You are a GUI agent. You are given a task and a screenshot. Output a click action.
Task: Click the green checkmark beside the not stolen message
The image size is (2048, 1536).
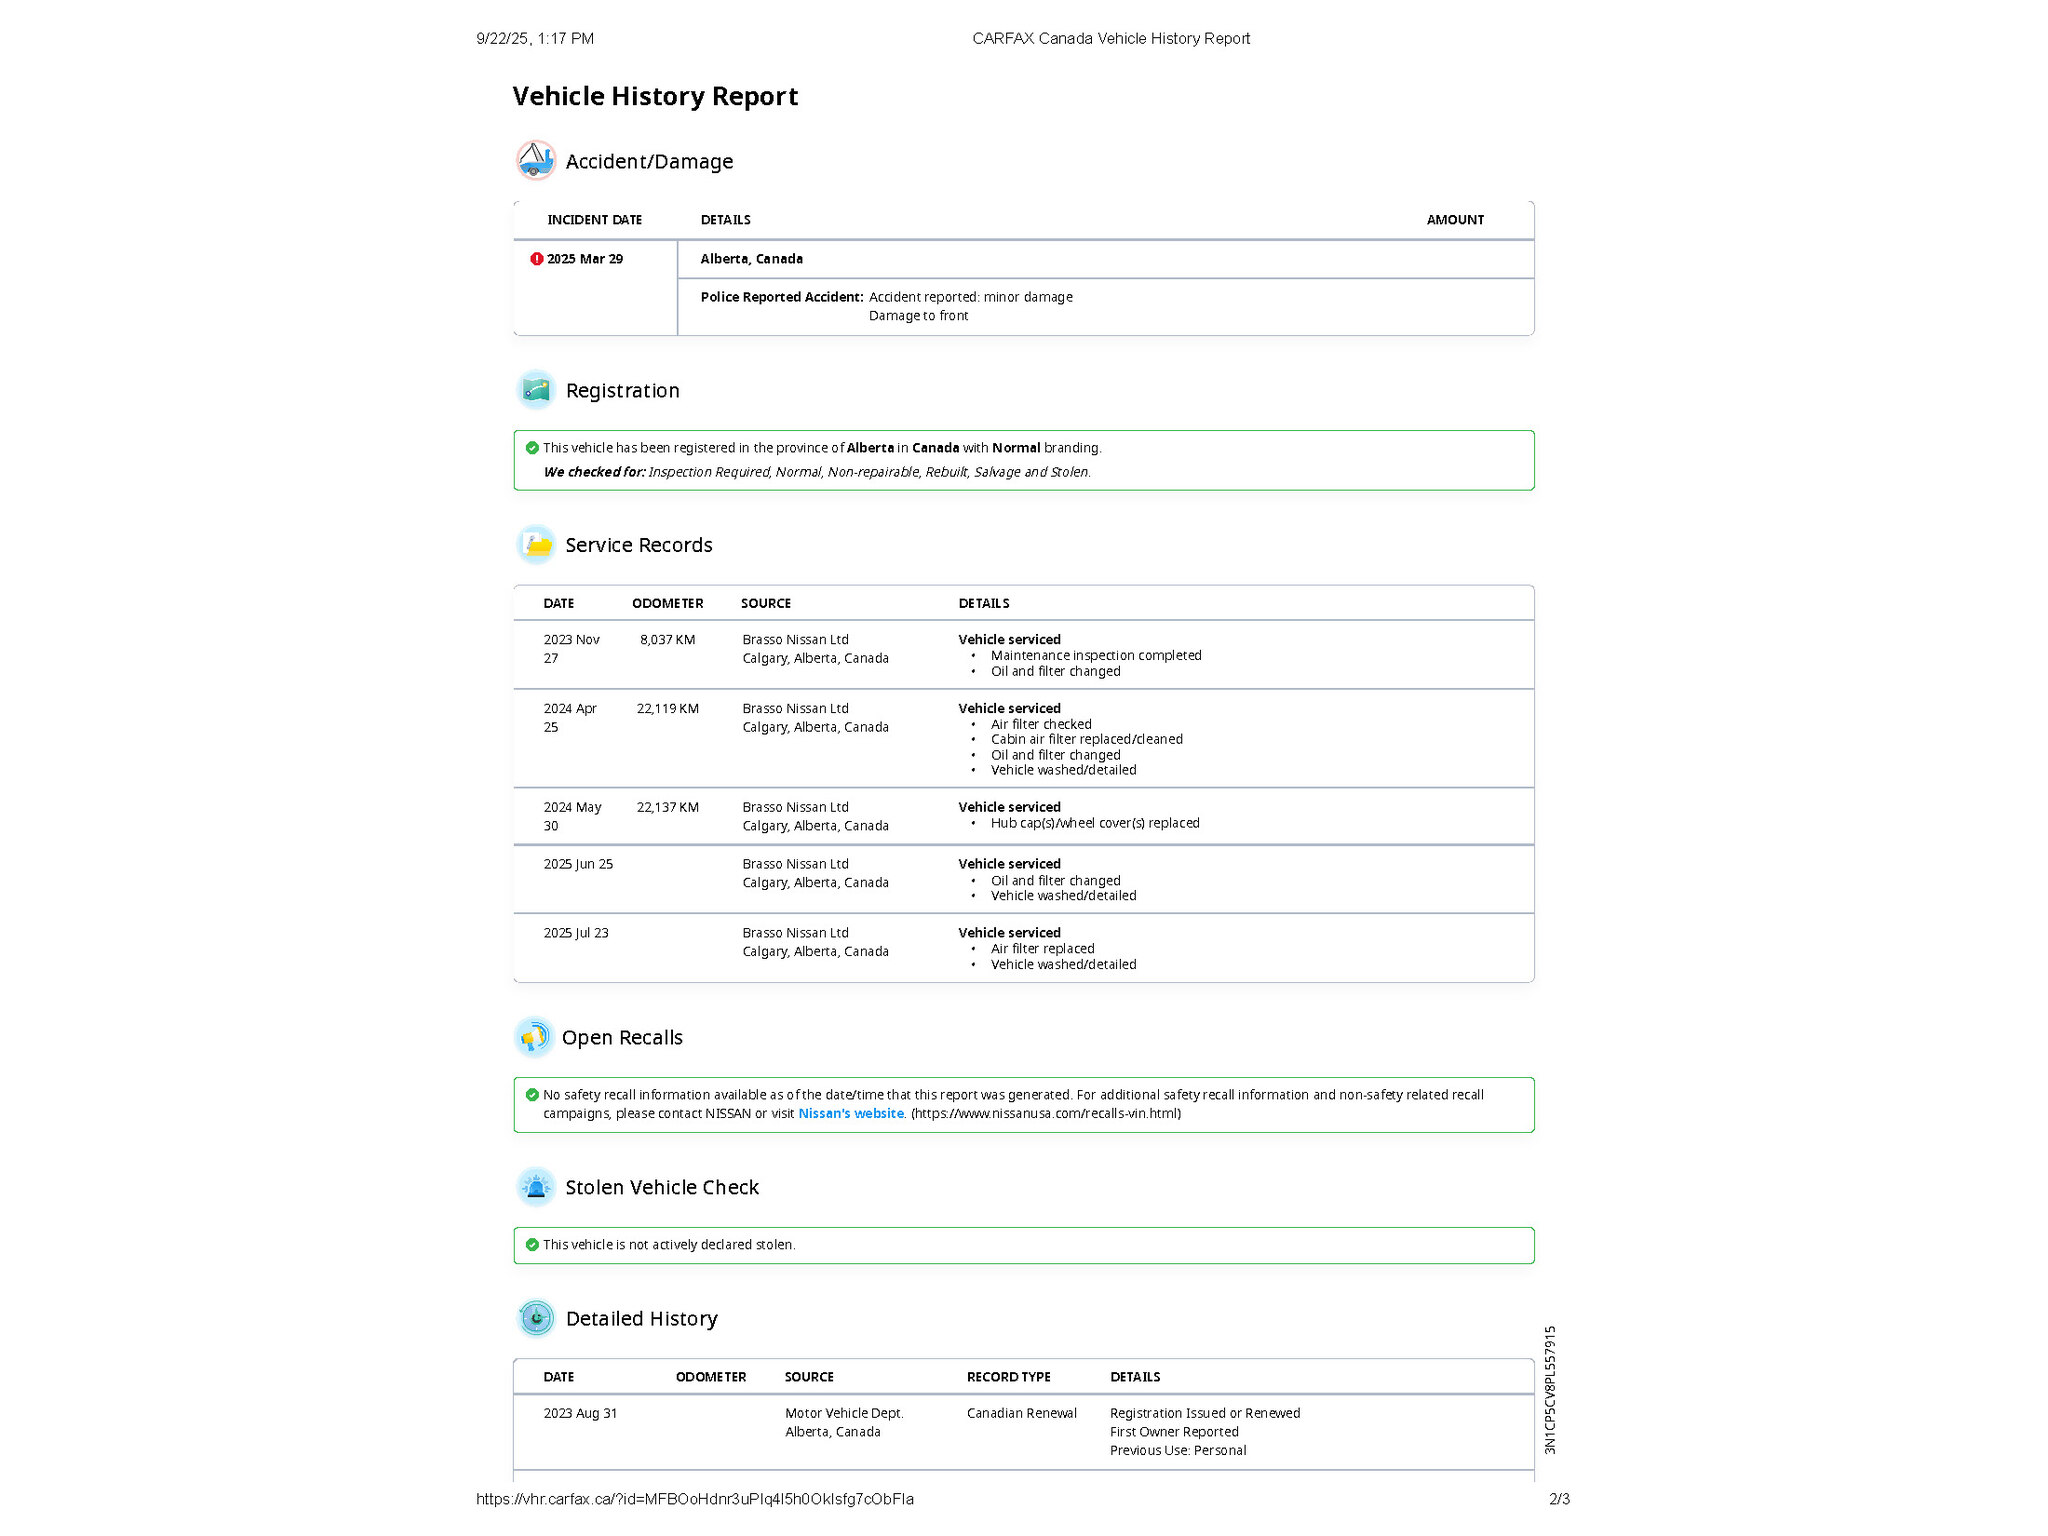pyautogui.click(x=532, y=1245)
